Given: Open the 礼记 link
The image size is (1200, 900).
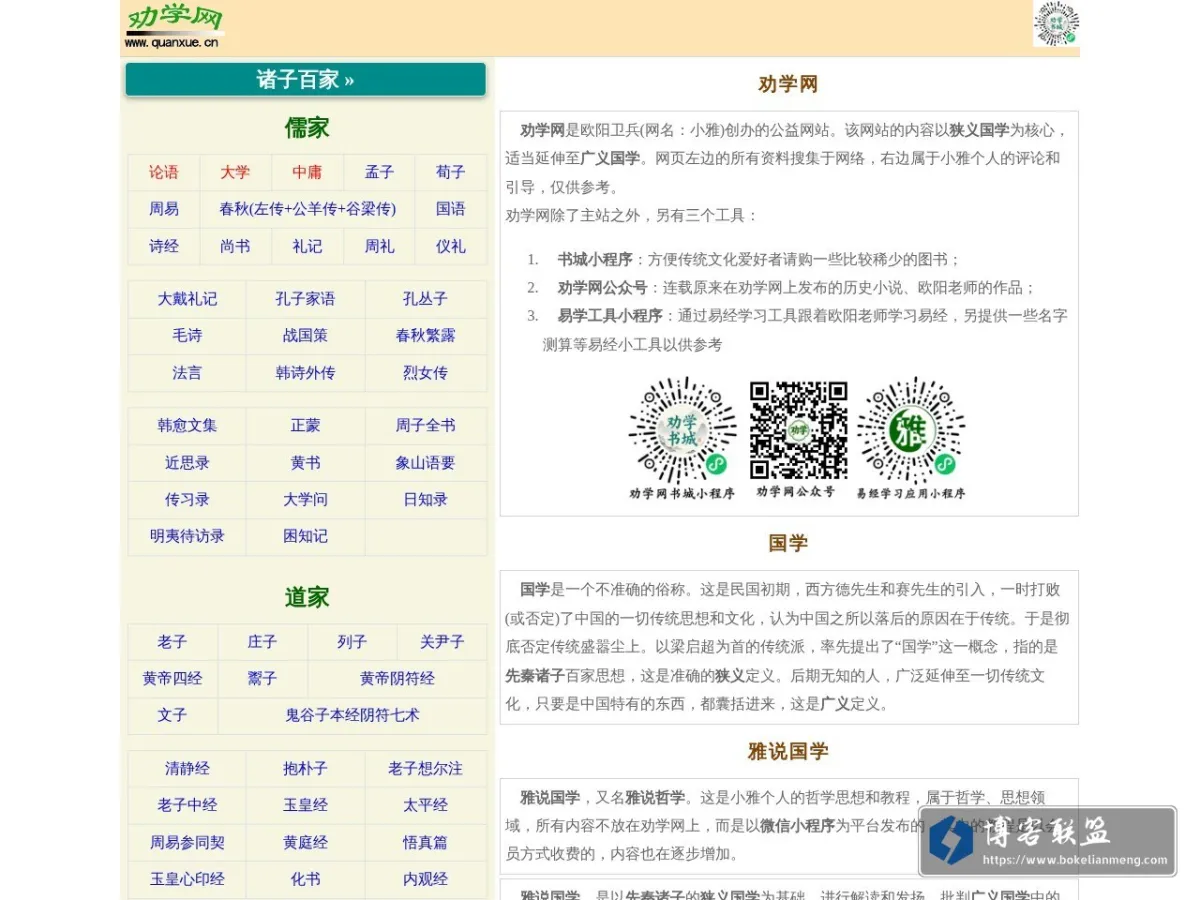Looking at the screenshot, I should coord(307,246).
